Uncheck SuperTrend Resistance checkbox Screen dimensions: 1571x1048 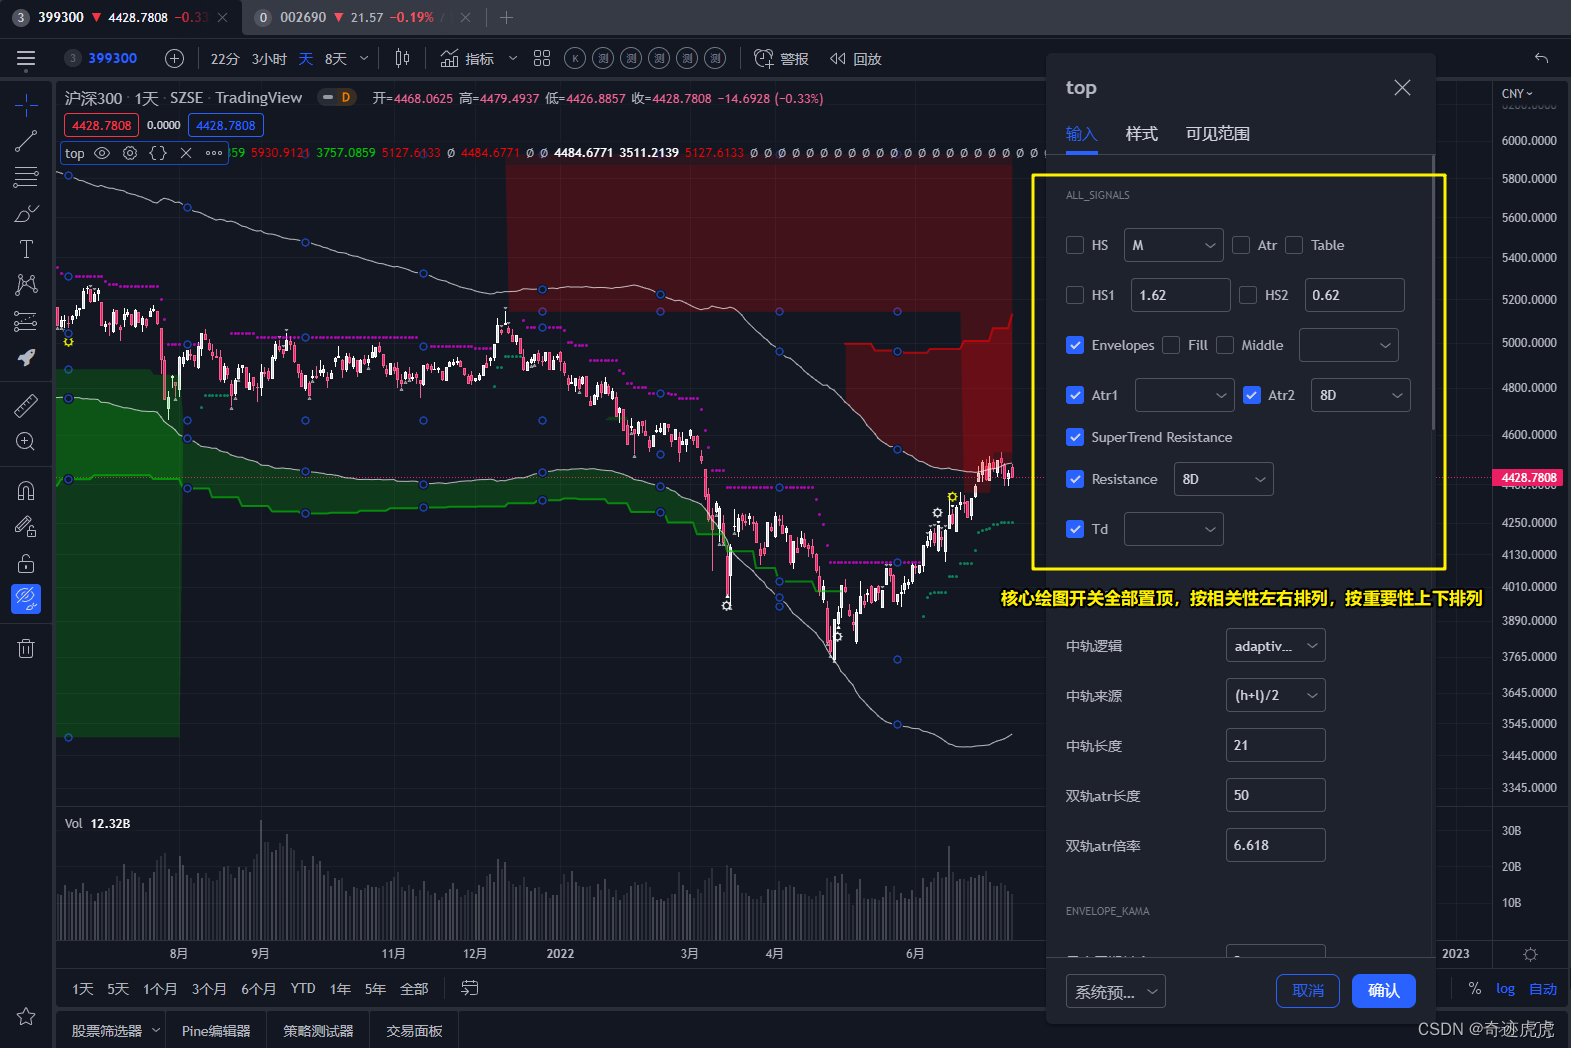point(1075,437)
